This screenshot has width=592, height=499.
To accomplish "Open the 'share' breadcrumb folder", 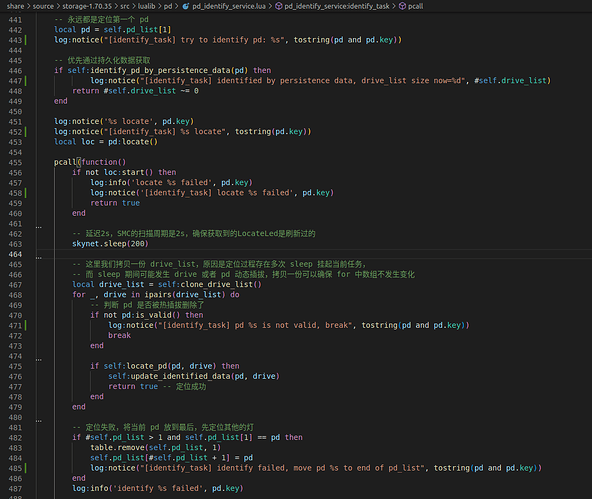I will (x=15, y=6).
